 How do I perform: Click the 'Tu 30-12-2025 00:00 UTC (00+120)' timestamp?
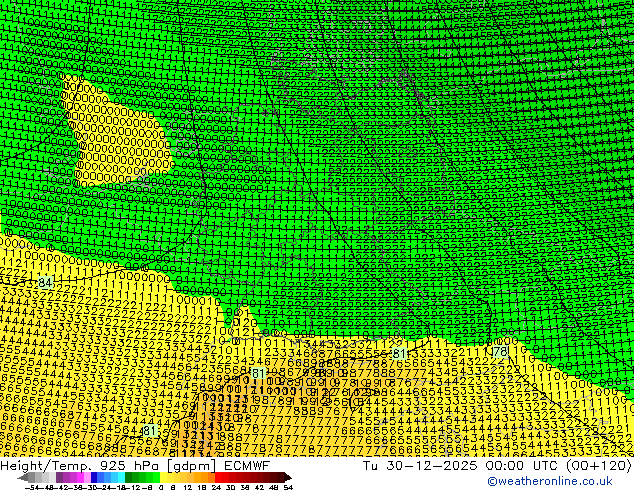click(x=497, y=466)
